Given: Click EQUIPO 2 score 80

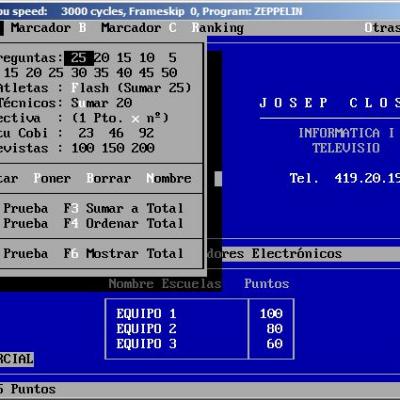Looking at the screenshot, I should [x=275, y=329].
